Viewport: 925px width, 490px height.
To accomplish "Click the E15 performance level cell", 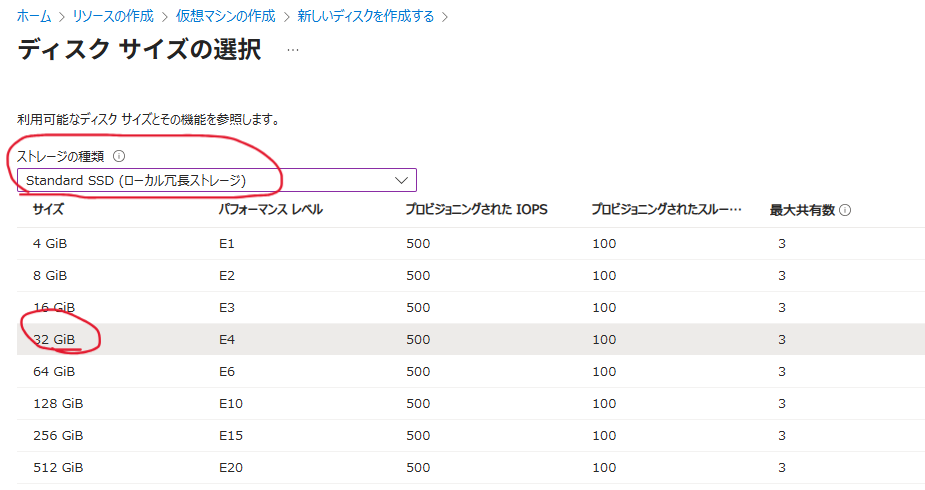I will pyautogui.click(x=231, y=435).
